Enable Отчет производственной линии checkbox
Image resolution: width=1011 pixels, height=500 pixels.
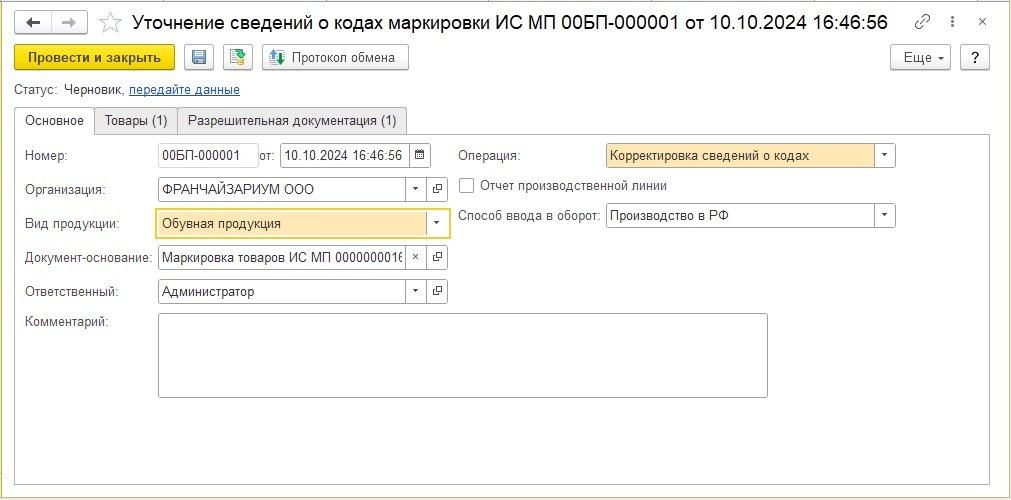click(466, 185)
